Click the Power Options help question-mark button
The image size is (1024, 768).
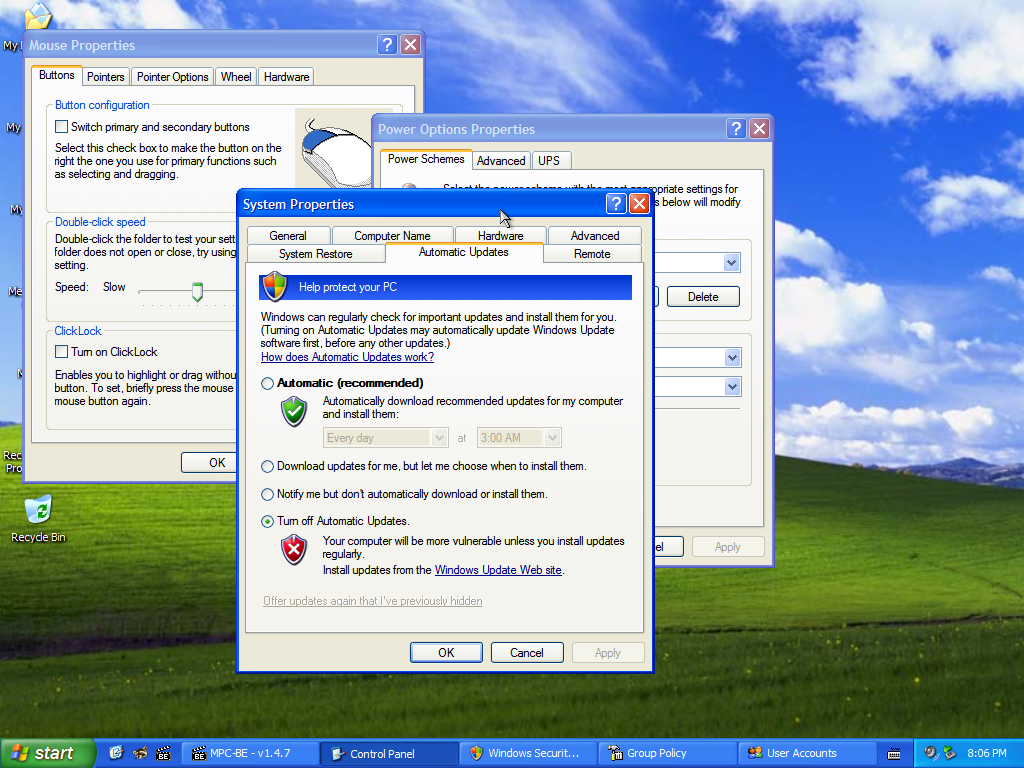(x=736, y=129)
